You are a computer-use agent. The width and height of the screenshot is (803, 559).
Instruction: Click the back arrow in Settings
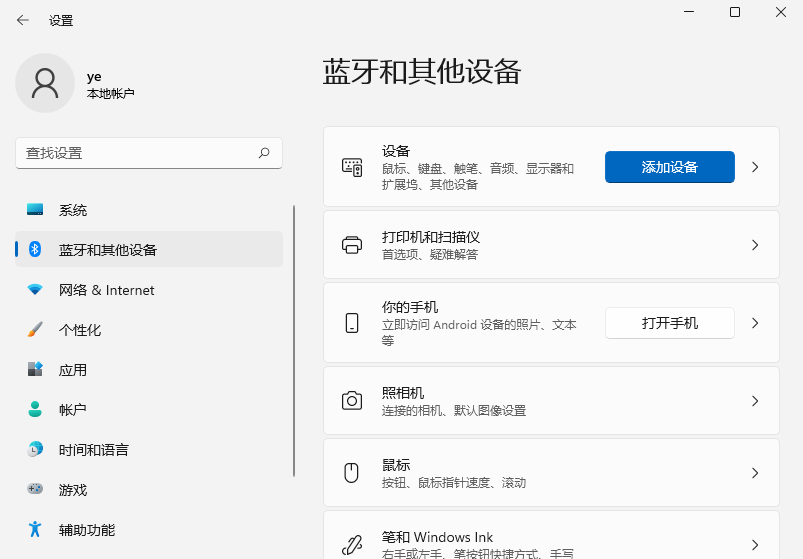[23, 20]
